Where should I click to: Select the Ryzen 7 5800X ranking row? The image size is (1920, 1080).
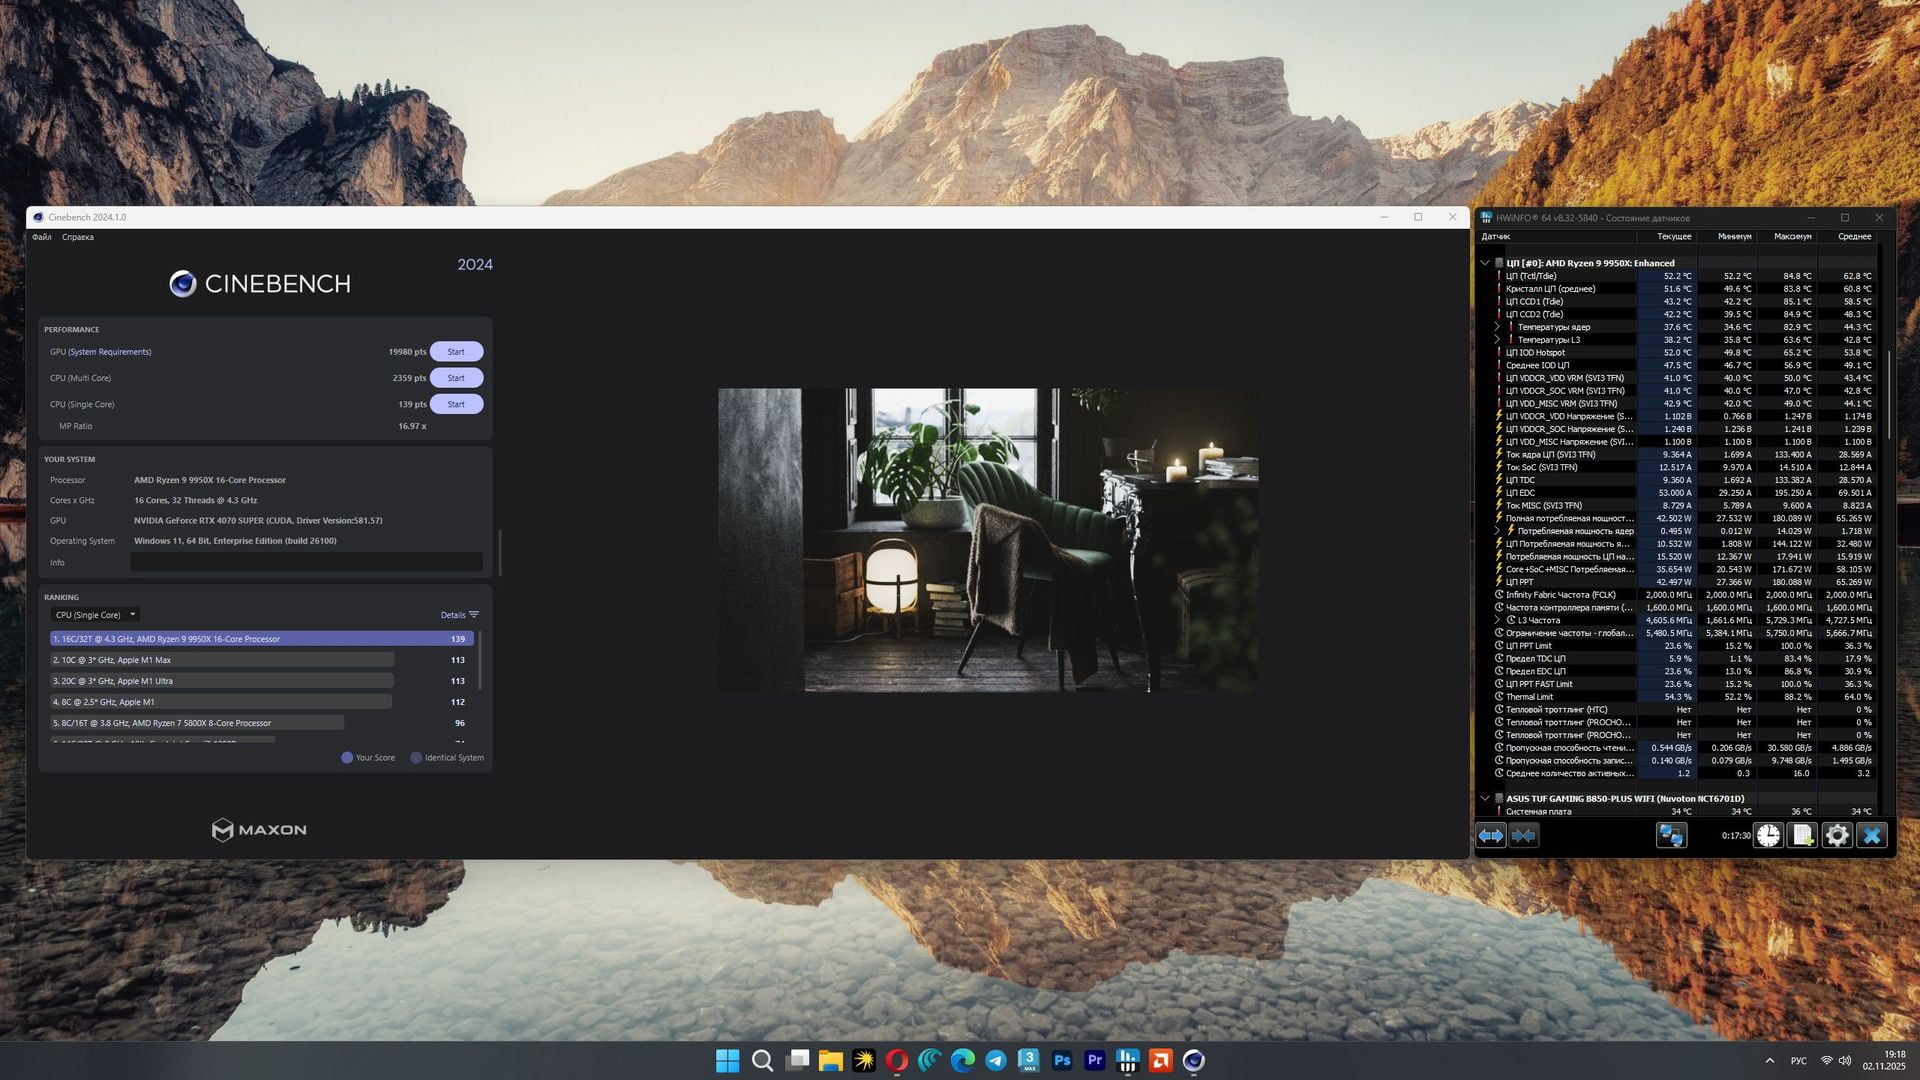tap(262, 723)
